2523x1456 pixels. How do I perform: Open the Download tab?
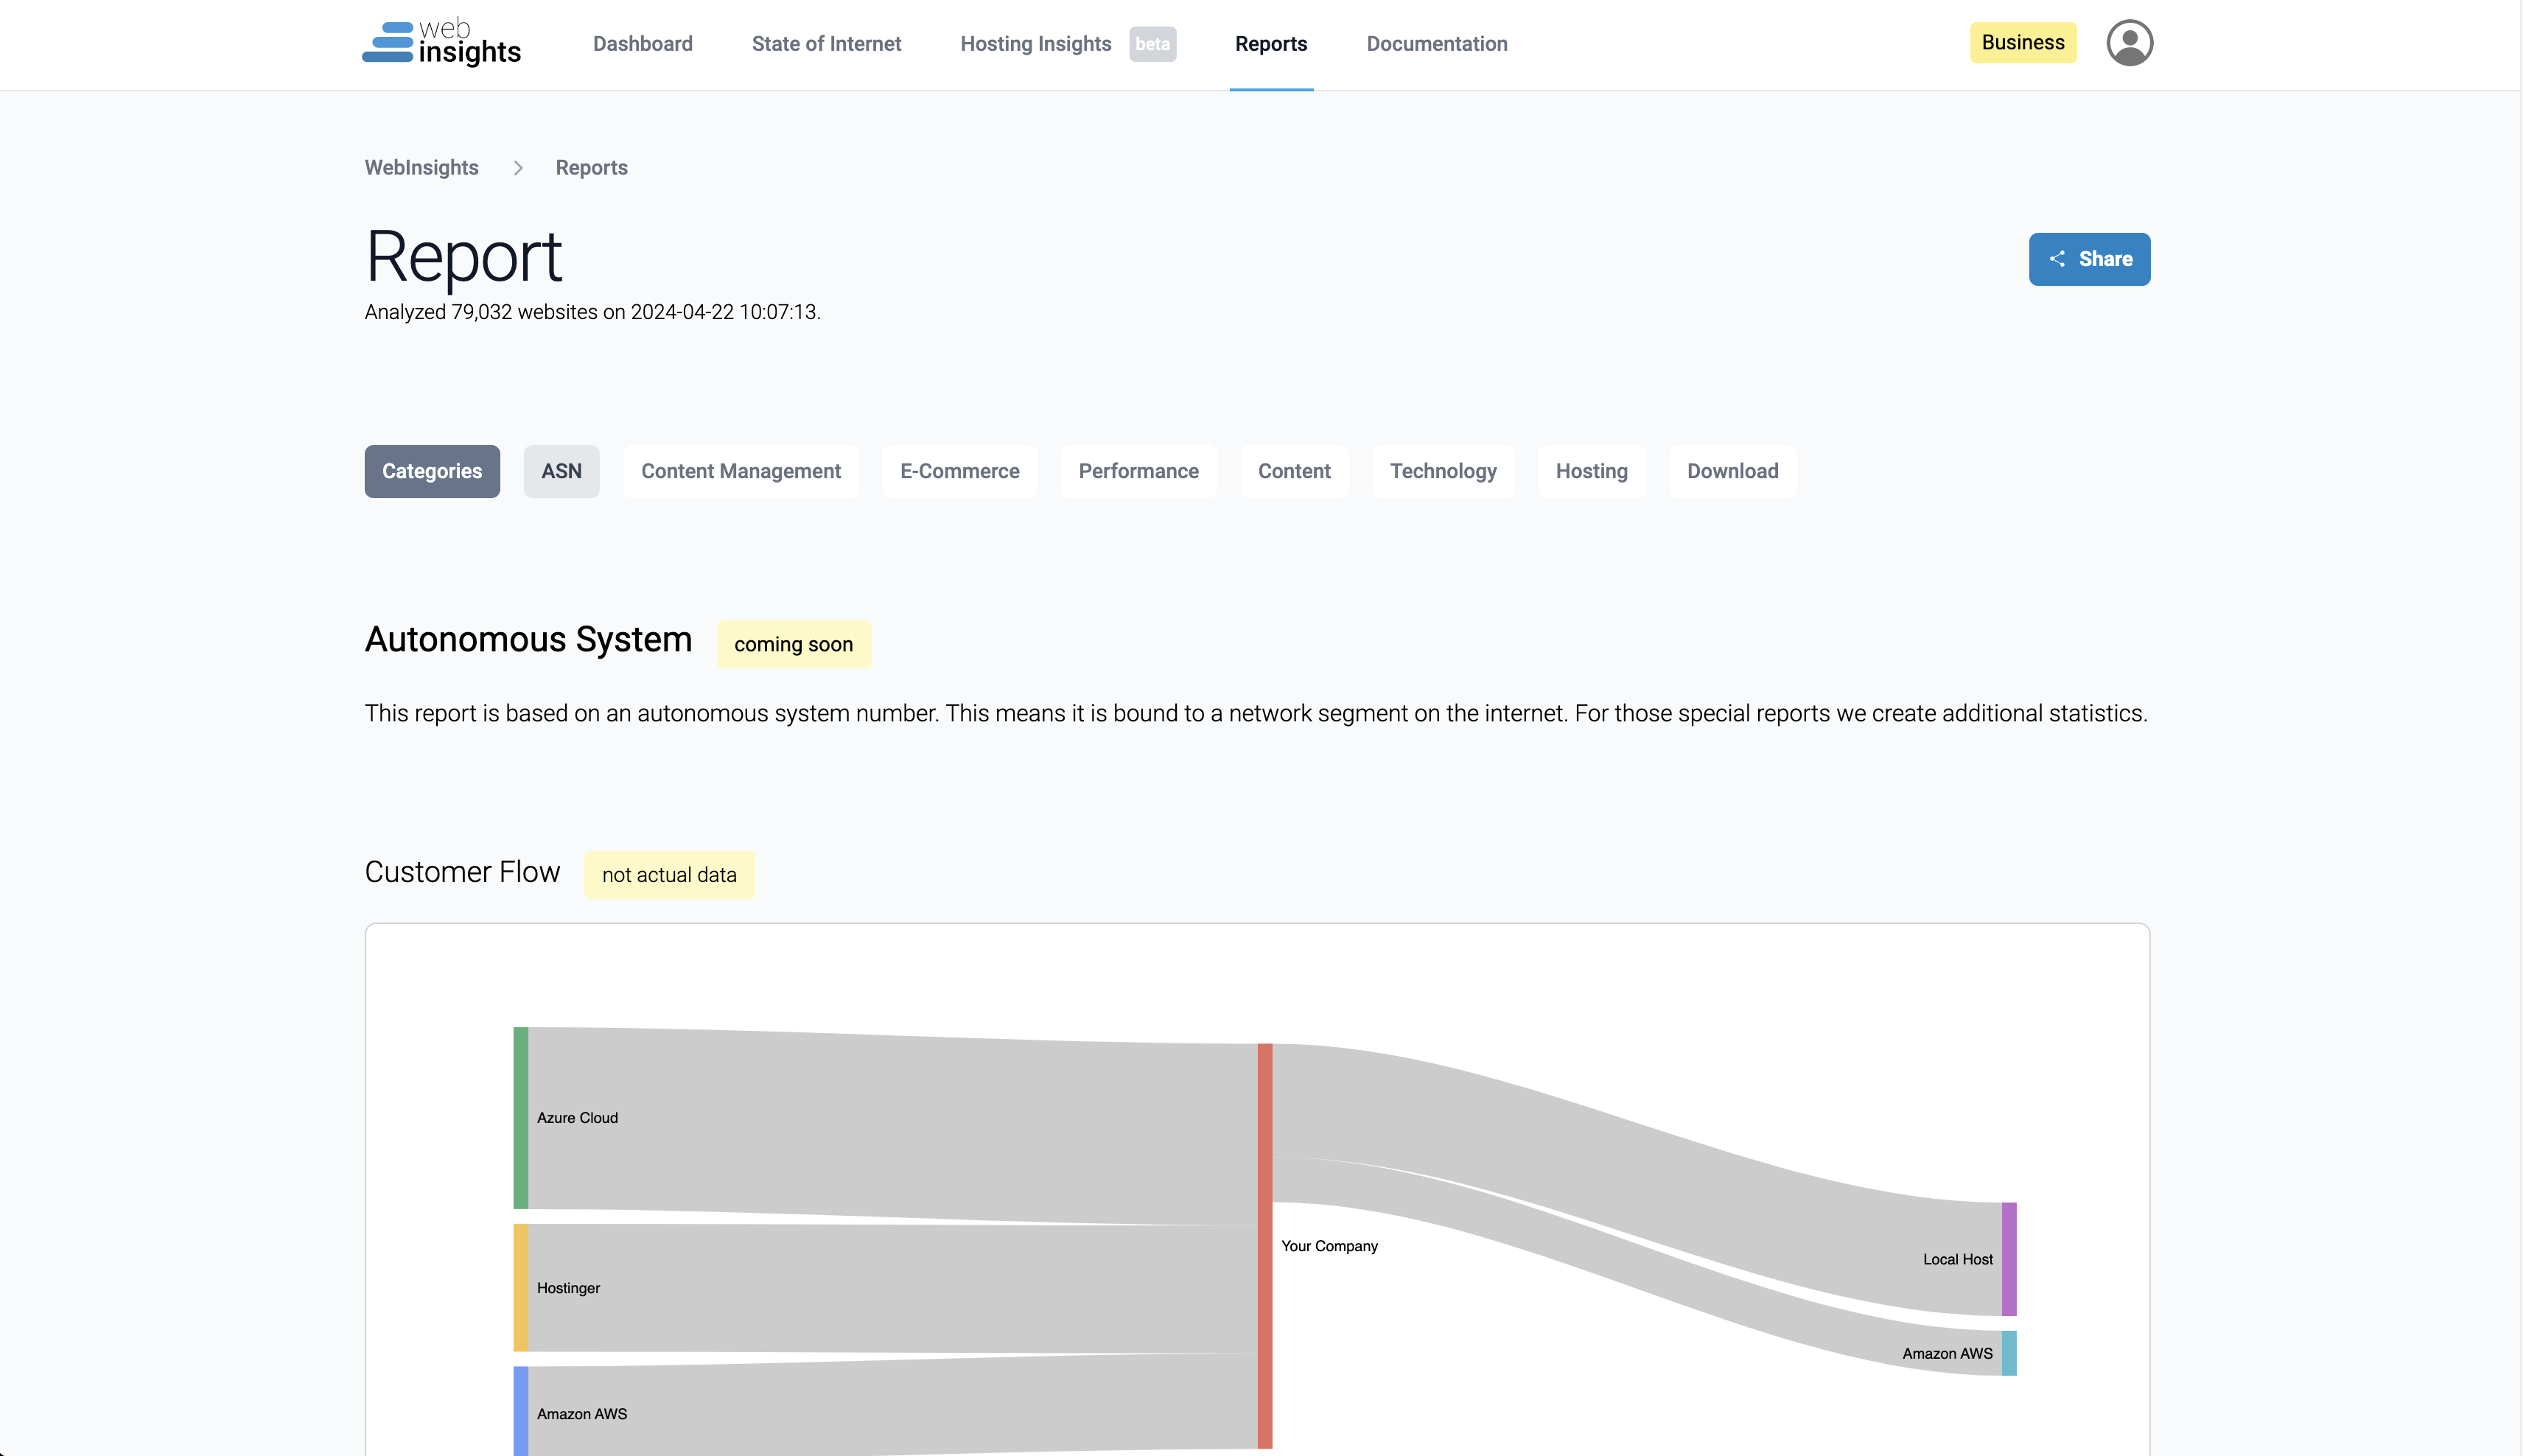click(x=1732, y=471)
